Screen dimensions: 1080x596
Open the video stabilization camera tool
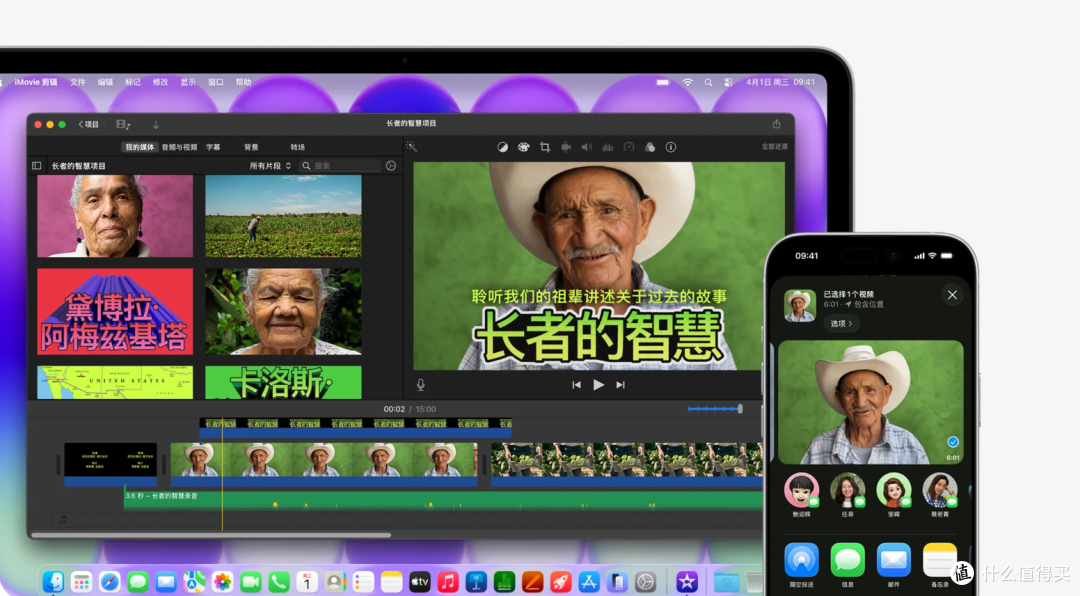[x=566, y=147]
